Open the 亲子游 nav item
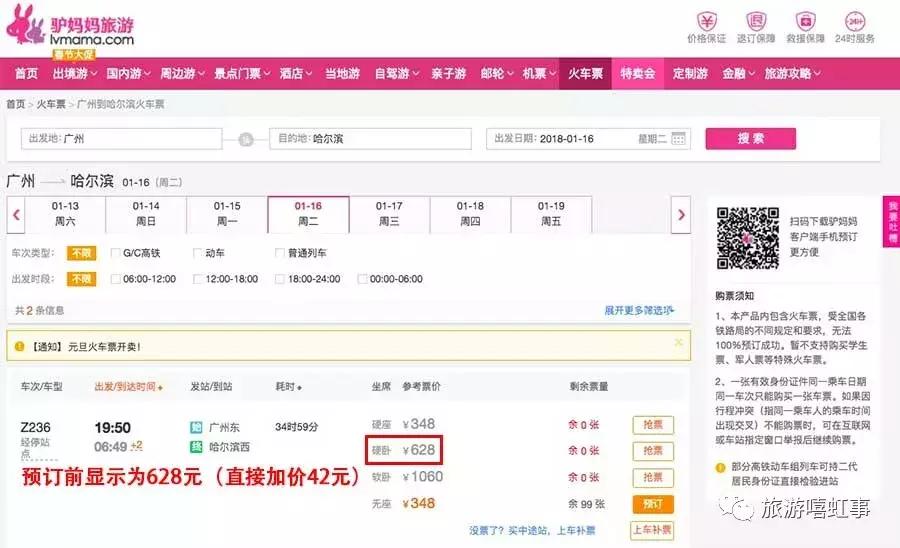The height and width of the screenshot is (548, 900). point(448,73)
